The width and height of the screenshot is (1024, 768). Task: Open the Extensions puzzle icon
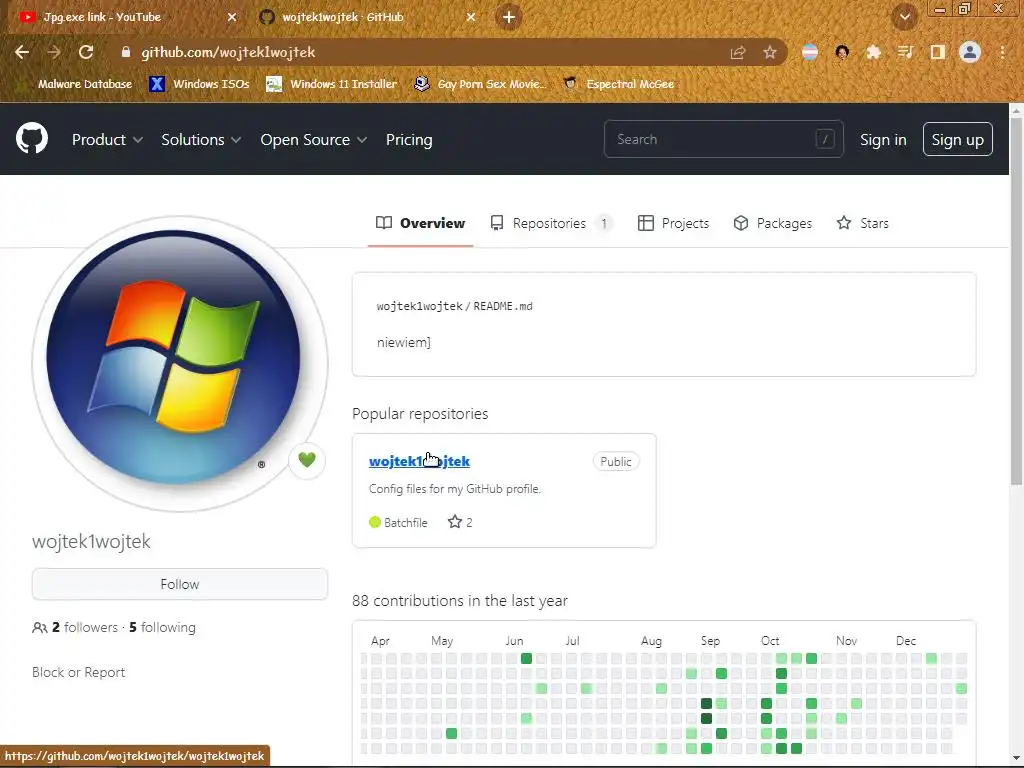tap(873, 52)
